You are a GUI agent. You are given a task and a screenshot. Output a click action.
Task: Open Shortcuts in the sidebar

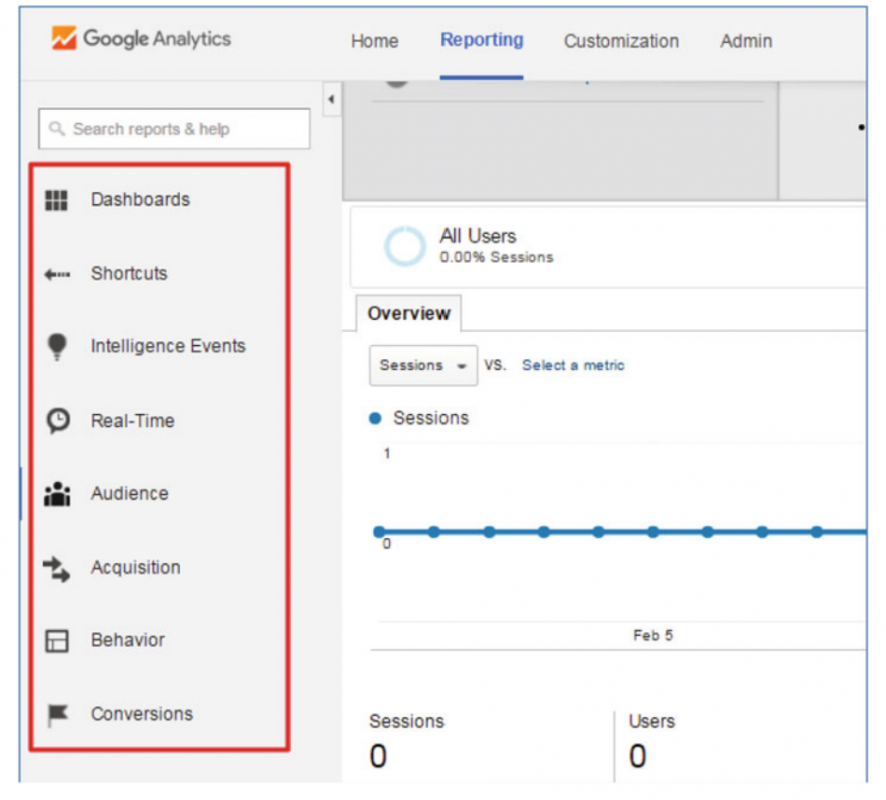coord(129,274)
